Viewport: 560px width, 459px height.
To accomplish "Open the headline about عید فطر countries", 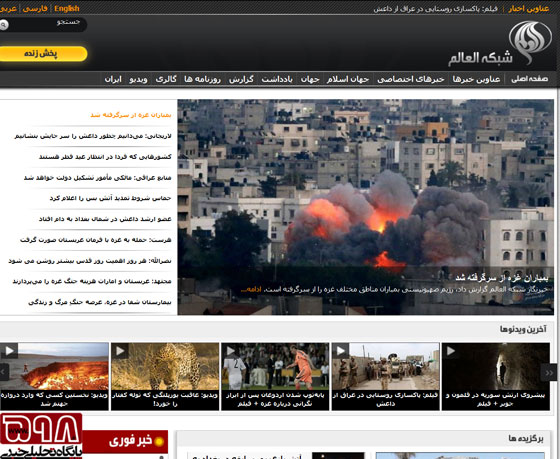I will tap(105, 156).
